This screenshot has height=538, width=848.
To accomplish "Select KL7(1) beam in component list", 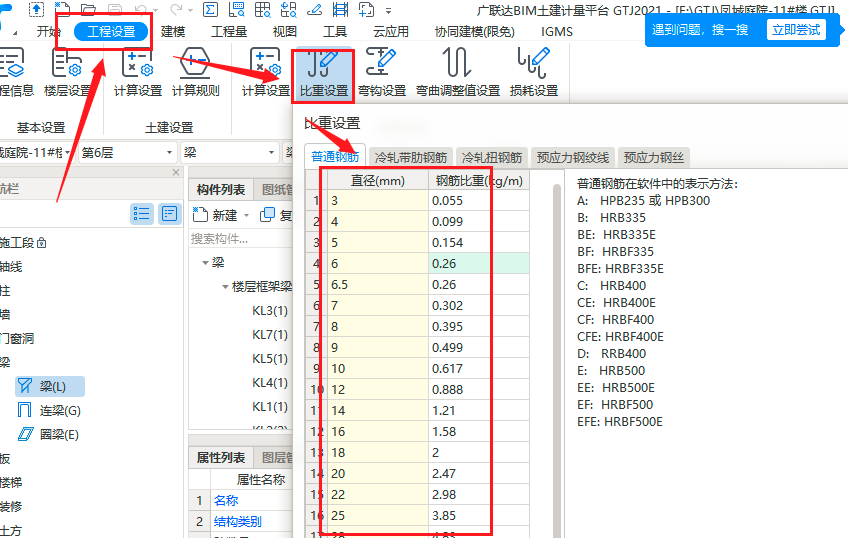I will [x=270, y=335].
